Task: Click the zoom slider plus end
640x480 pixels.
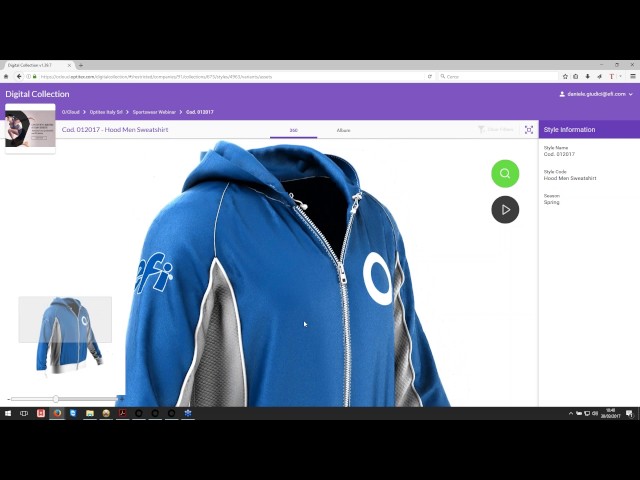Action: pos(121,399)
